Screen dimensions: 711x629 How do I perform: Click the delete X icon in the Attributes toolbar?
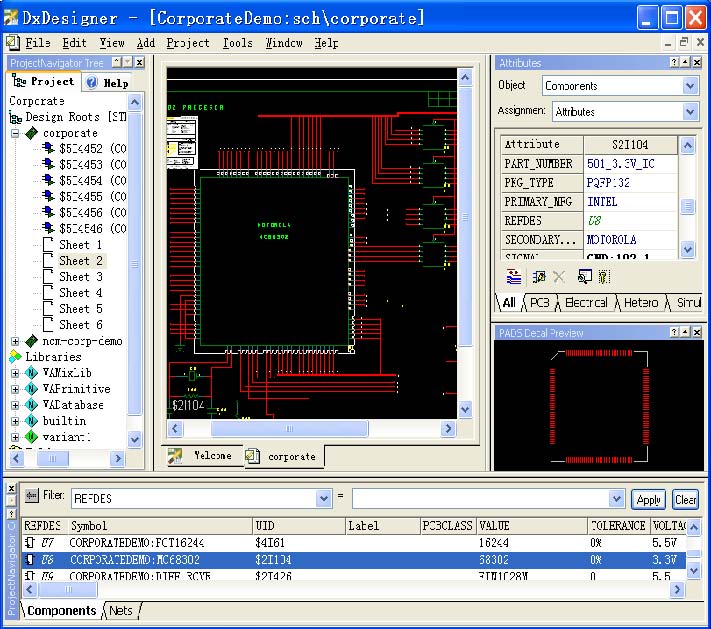click(559, 277)
